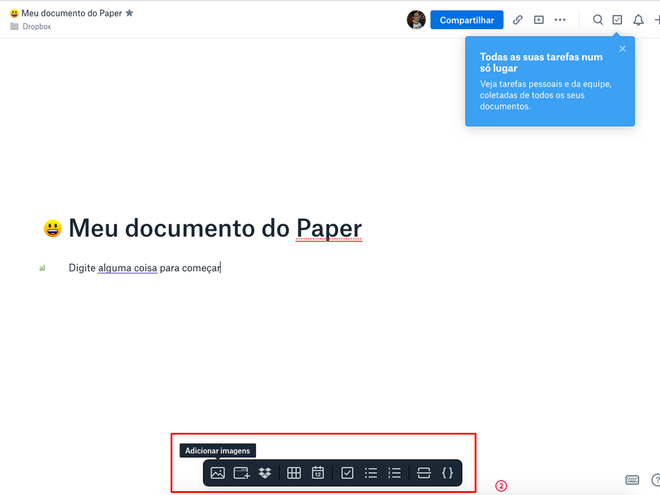The image size is (660, 495).
Task: Open search with the magnifier icon
Action: coord(598,20)
